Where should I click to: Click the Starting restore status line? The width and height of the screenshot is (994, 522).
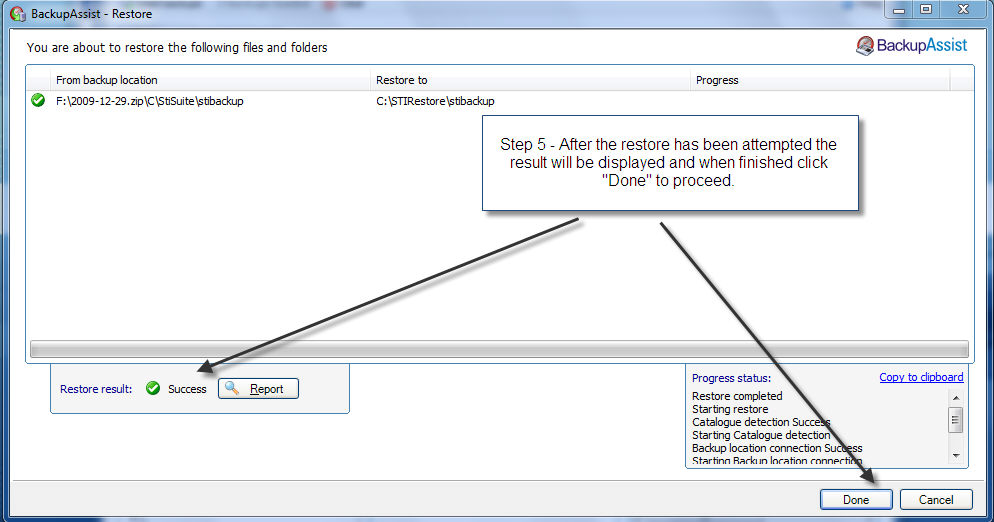pos(730,409)
